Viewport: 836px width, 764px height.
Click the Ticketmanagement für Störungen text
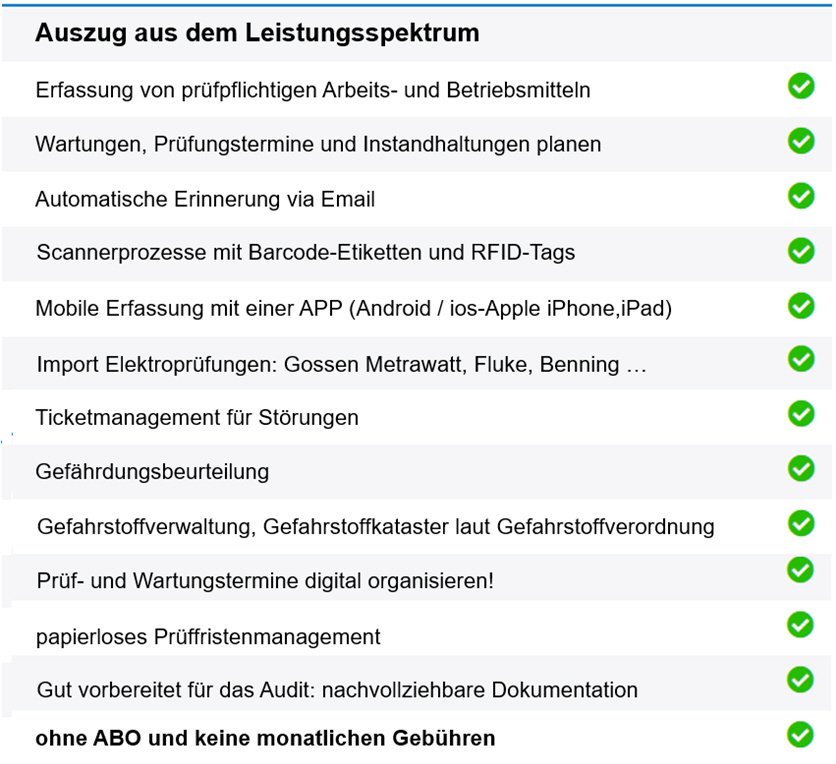coord(197,417)
